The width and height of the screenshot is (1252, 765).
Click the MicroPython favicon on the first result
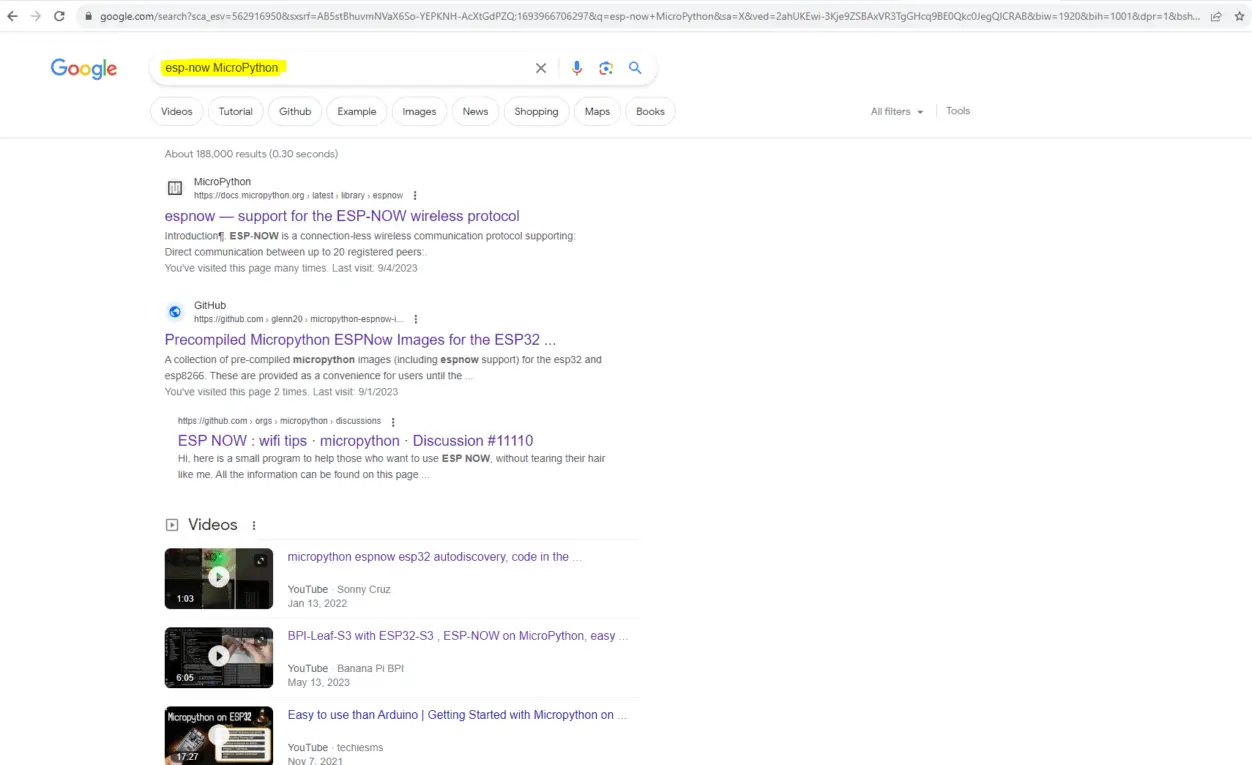tap(174, 188)
